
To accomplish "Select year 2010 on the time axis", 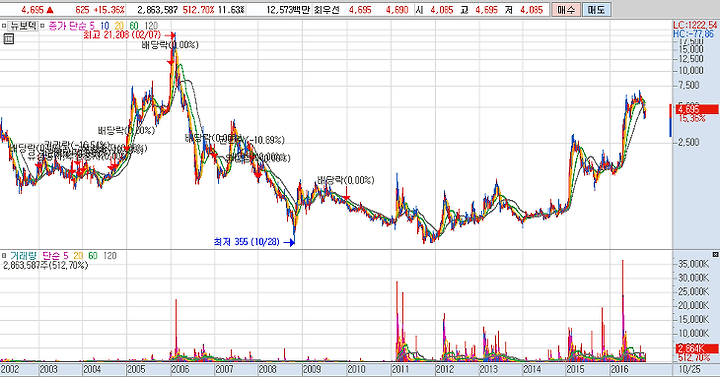I will pyautogui.click(x=356, y=369).
